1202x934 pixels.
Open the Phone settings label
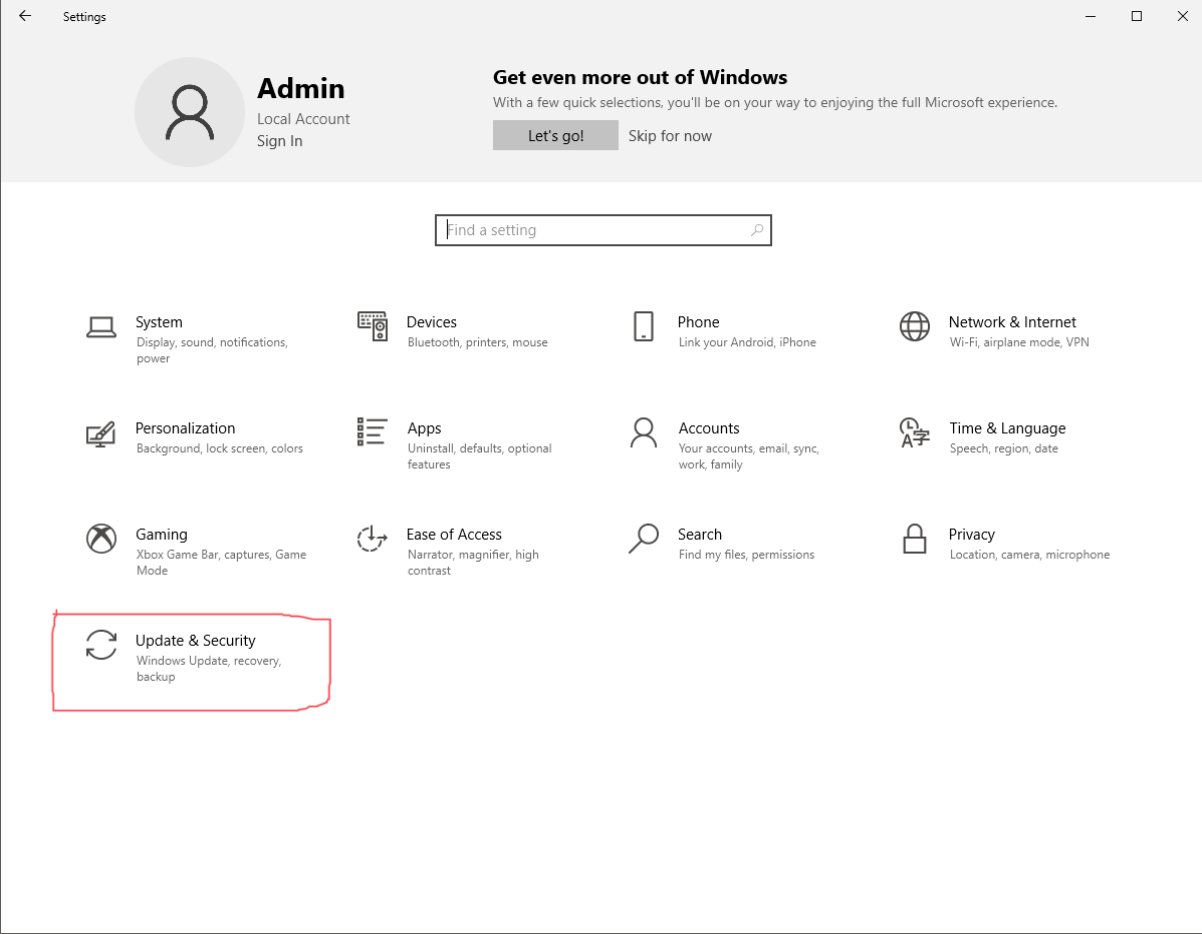click(699, 322)
